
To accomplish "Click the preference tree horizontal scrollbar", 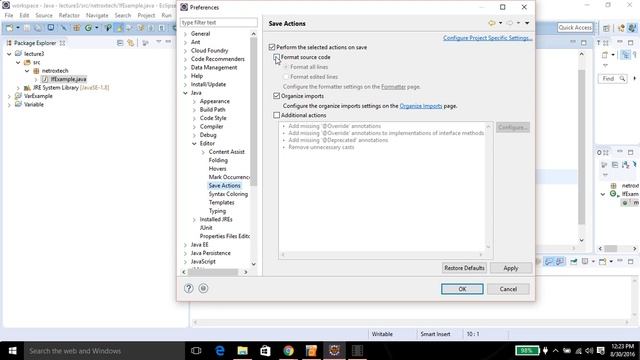I will [x=213, y=272].
